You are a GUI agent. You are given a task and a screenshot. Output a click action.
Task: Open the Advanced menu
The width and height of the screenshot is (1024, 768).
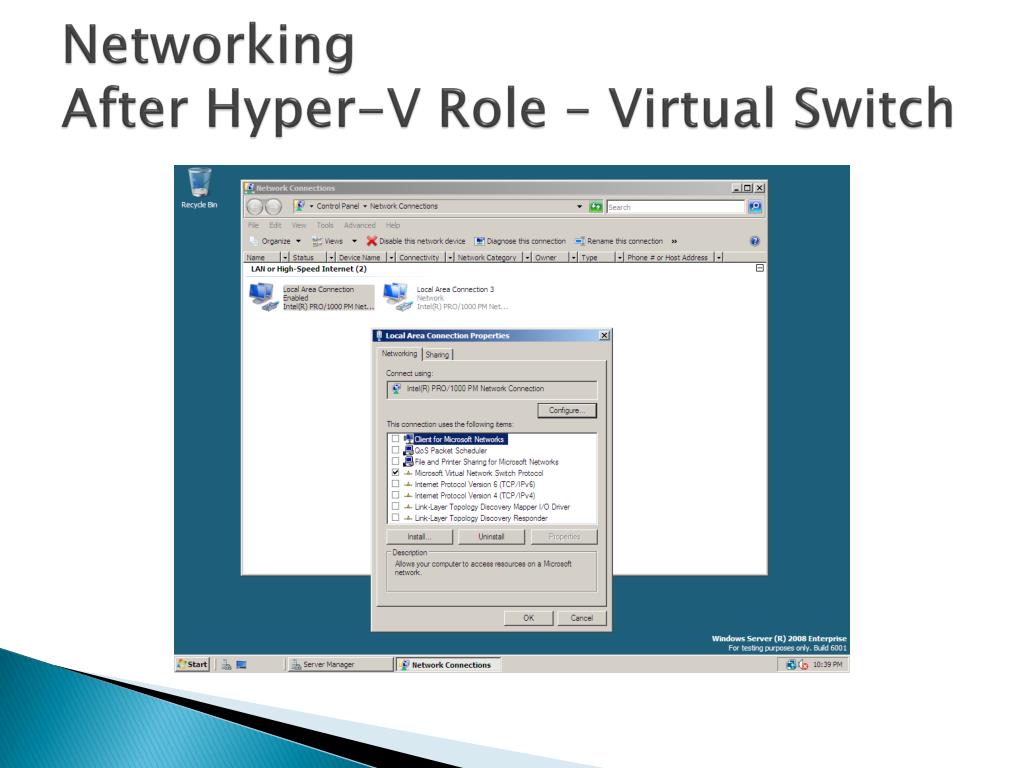360,225
